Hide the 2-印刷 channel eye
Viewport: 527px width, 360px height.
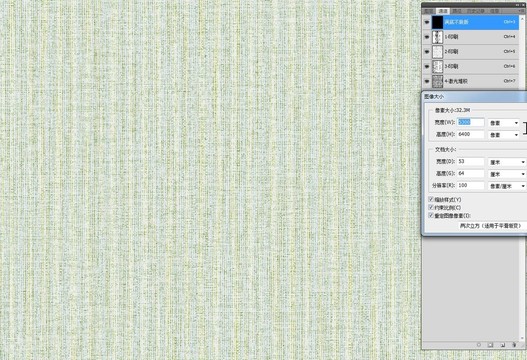[x=427, y=51]
